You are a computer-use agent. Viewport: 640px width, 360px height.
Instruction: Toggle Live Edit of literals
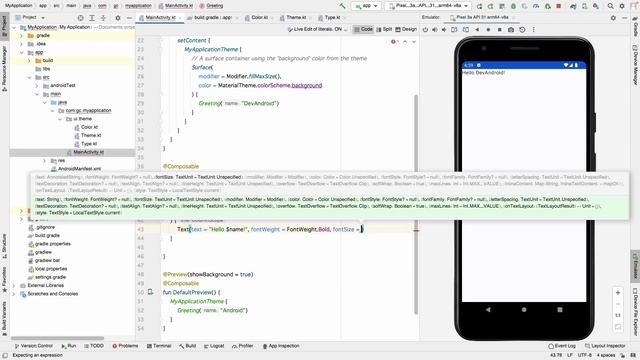point(317,29)
